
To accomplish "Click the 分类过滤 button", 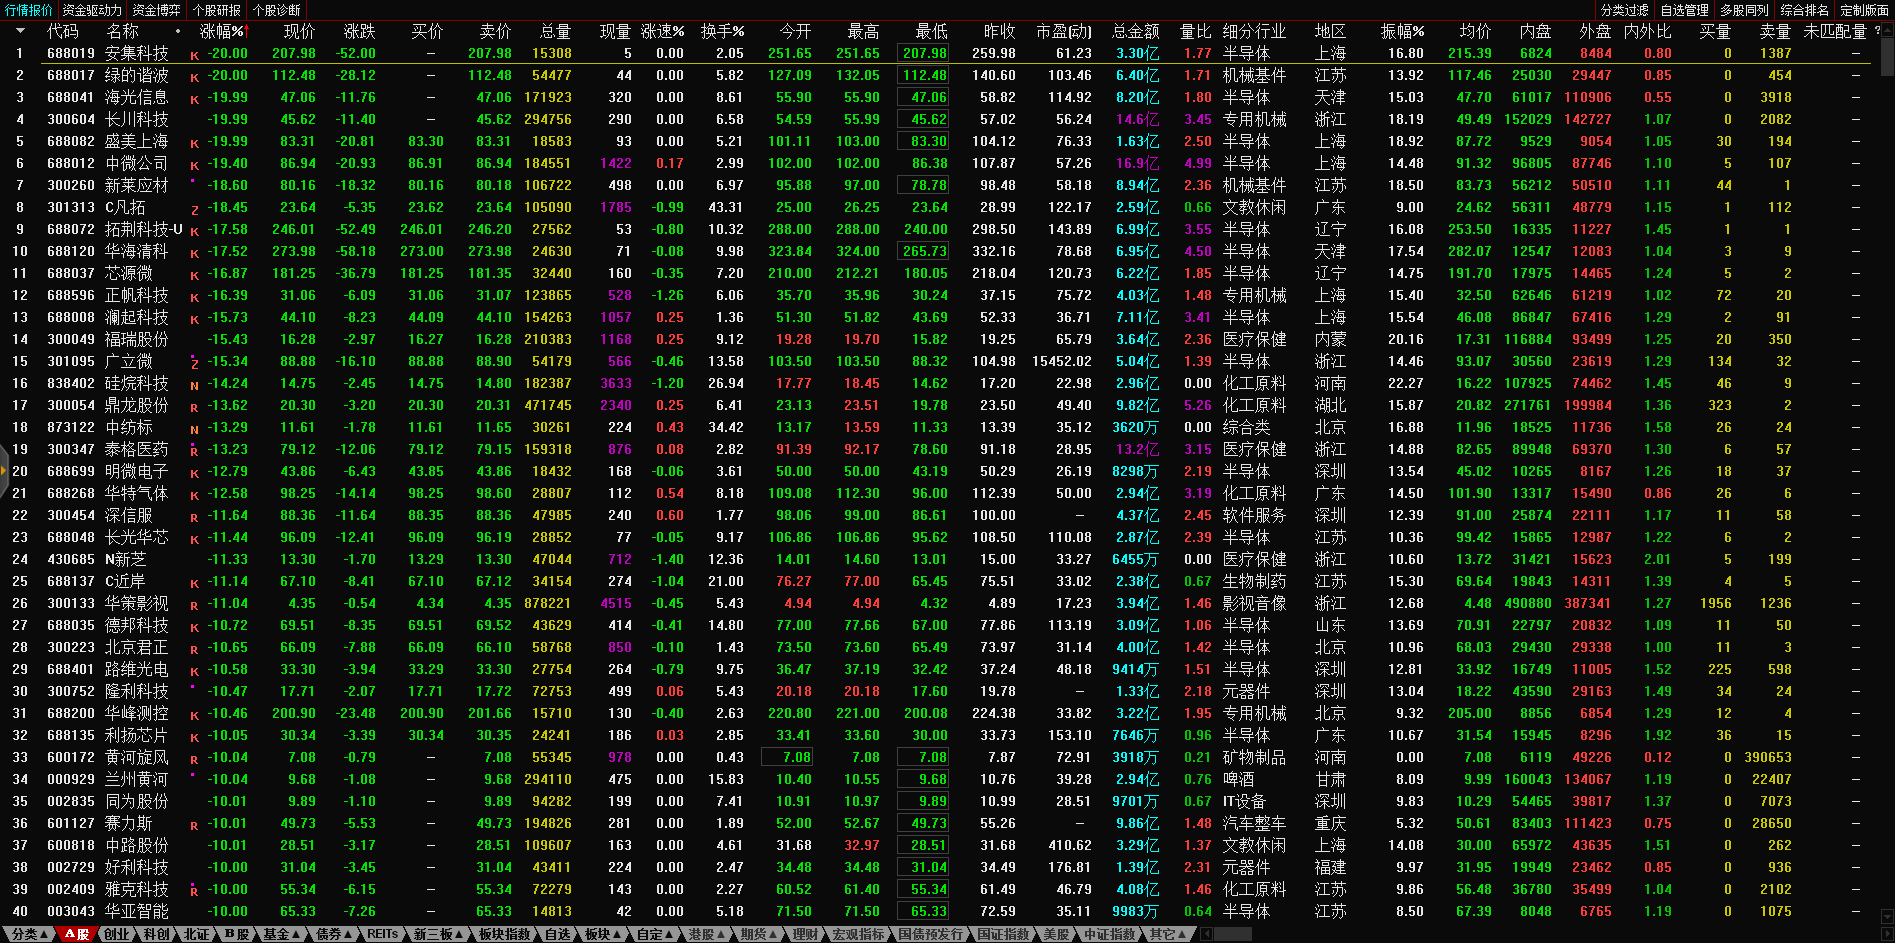I will (1624, 10).
